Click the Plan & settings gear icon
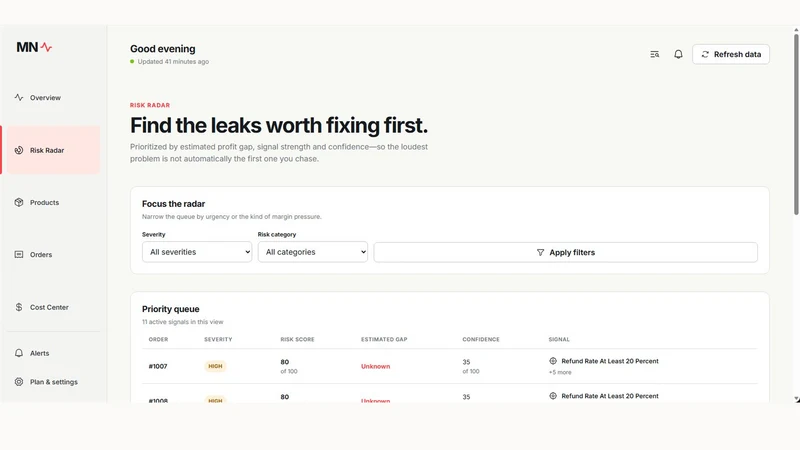The height and width of the screenshot is (450, 800). 19,382
